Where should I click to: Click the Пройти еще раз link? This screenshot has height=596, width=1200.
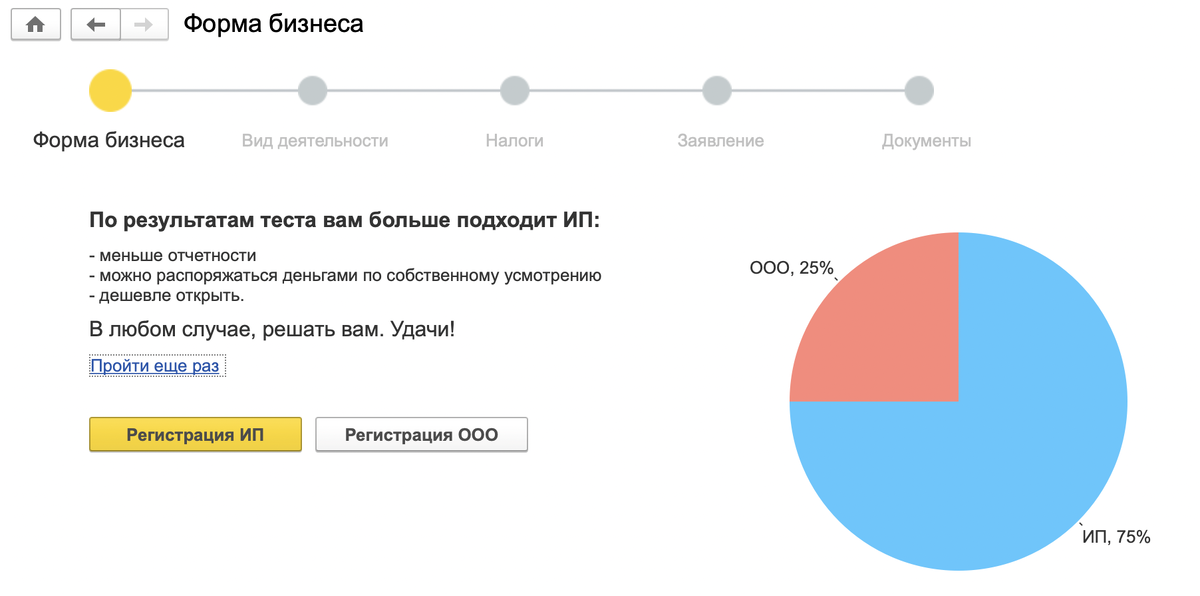click(x=155, y=366)
